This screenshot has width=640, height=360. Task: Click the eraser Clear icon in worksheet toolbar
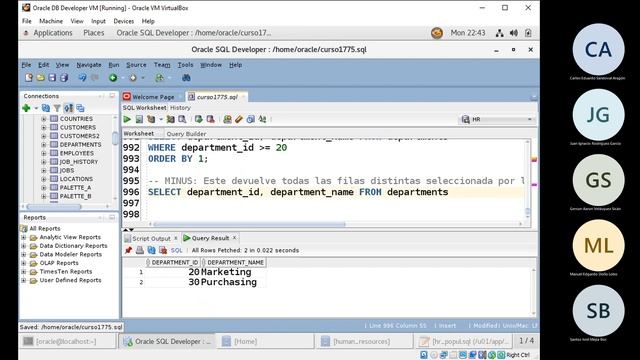tap(239, 119)
